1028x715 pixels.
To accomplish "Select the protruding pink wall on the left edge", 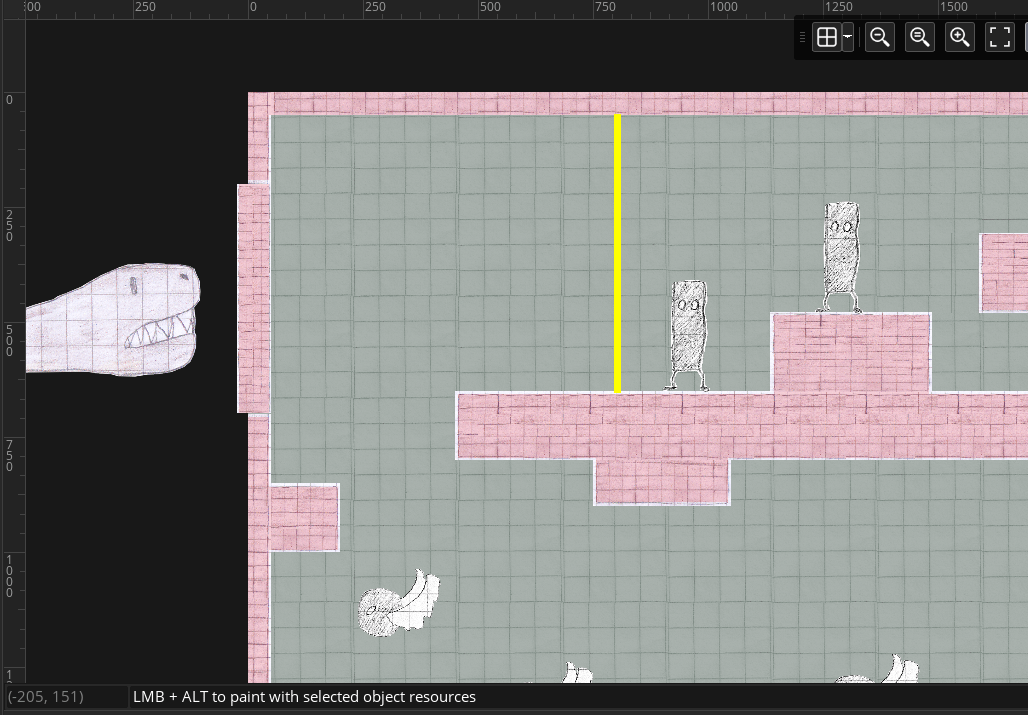I will click(254, 299).
